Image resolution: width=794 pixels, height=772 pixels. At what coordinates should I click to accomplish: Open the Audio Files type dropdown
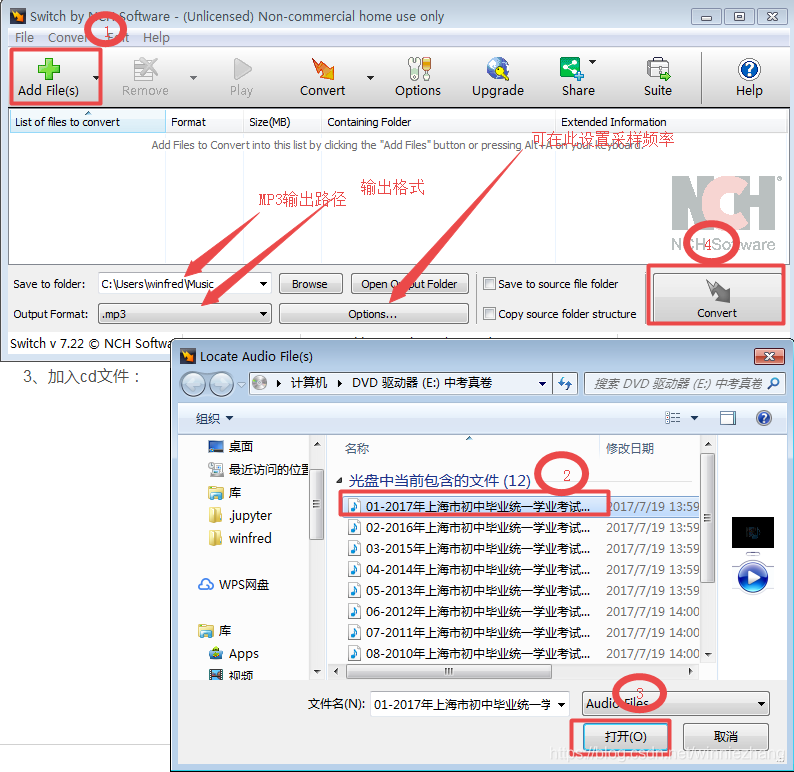pyautogui.click(x=676, y=704)
